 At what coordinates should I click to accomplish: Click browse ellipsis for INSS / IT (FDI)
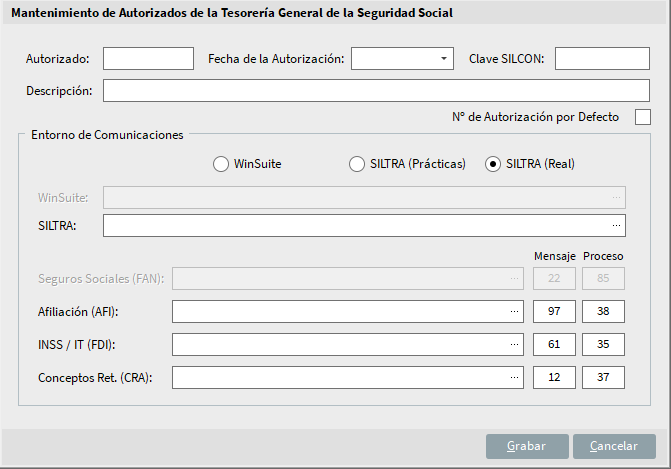pos(514,344)
